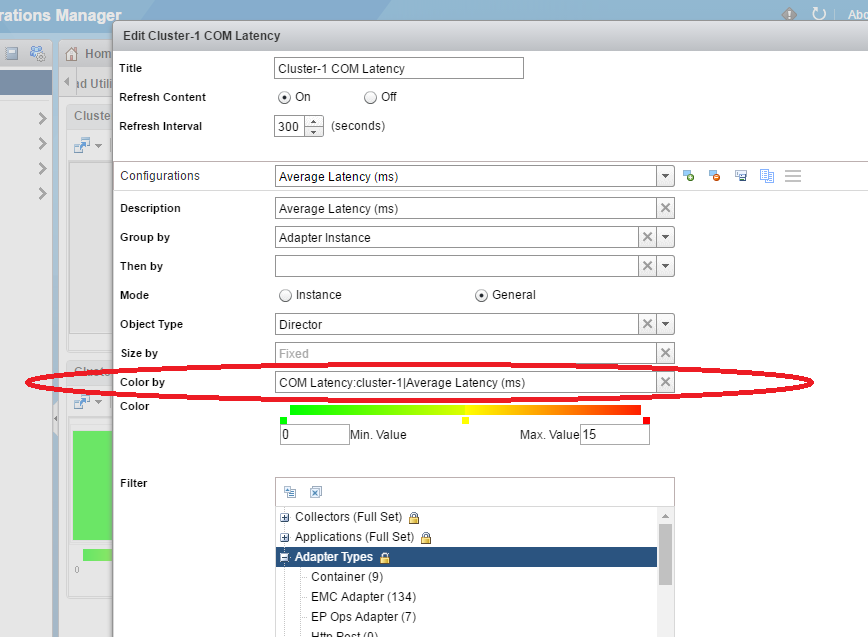This screenshot has height=637, width=868.
Task: Add a new configuration with the green plus icon
Action: click(688, 175)
